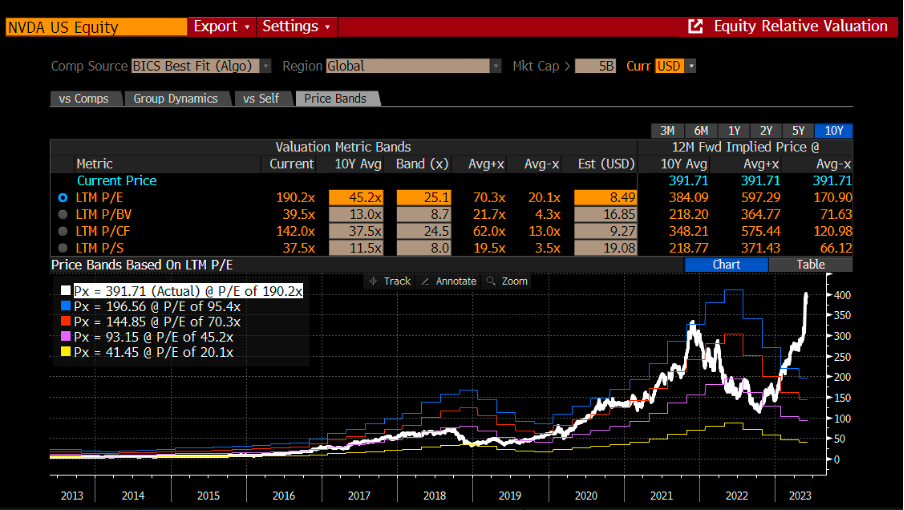Click the Price Bands Based On LTM P/E title

142,265
